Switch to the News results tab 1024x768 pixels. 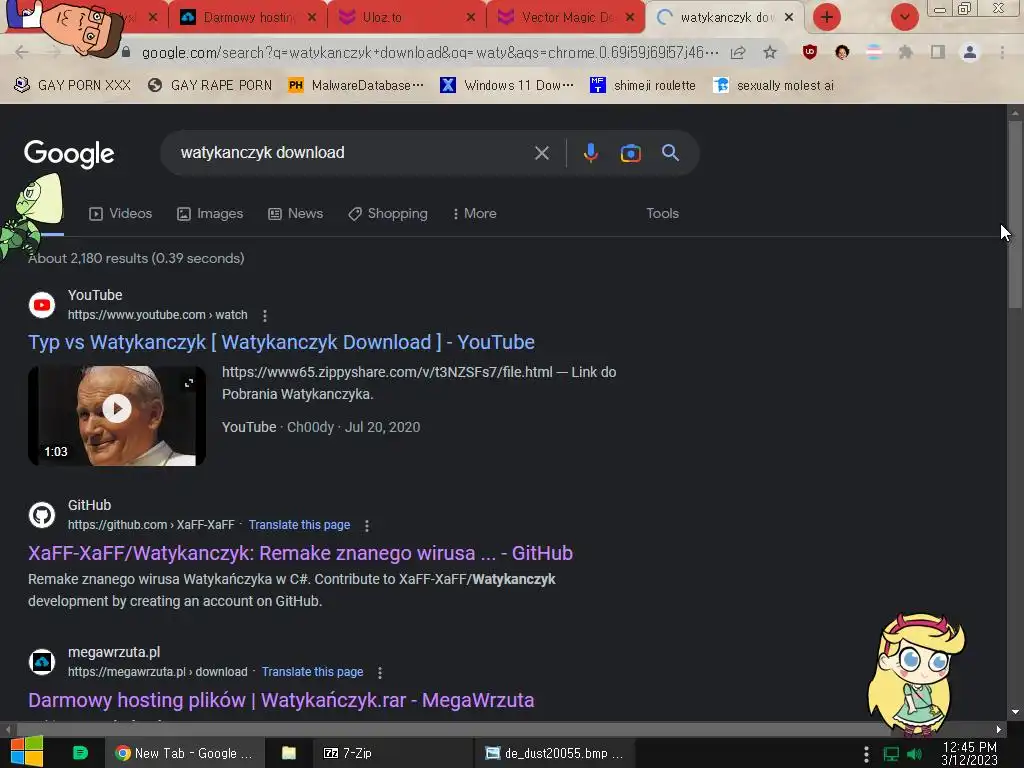[296, 214]
